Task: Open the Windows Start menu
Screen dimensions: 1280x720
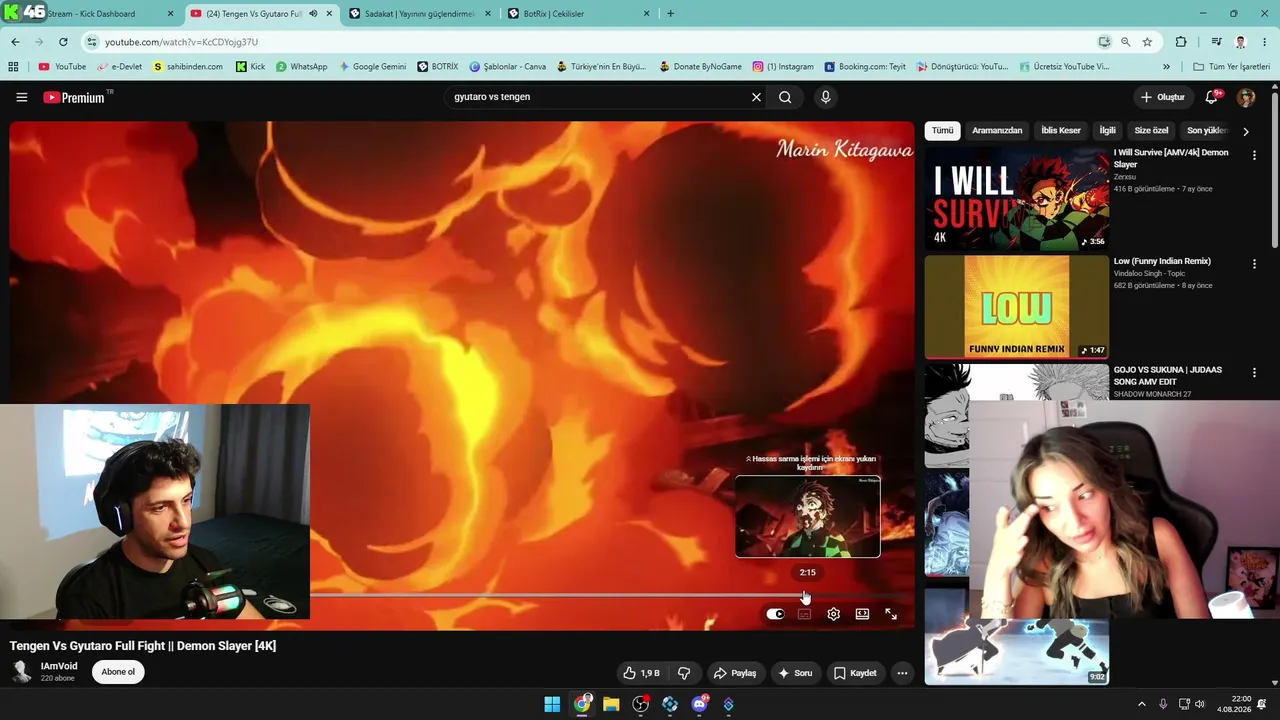Action: 552,704
